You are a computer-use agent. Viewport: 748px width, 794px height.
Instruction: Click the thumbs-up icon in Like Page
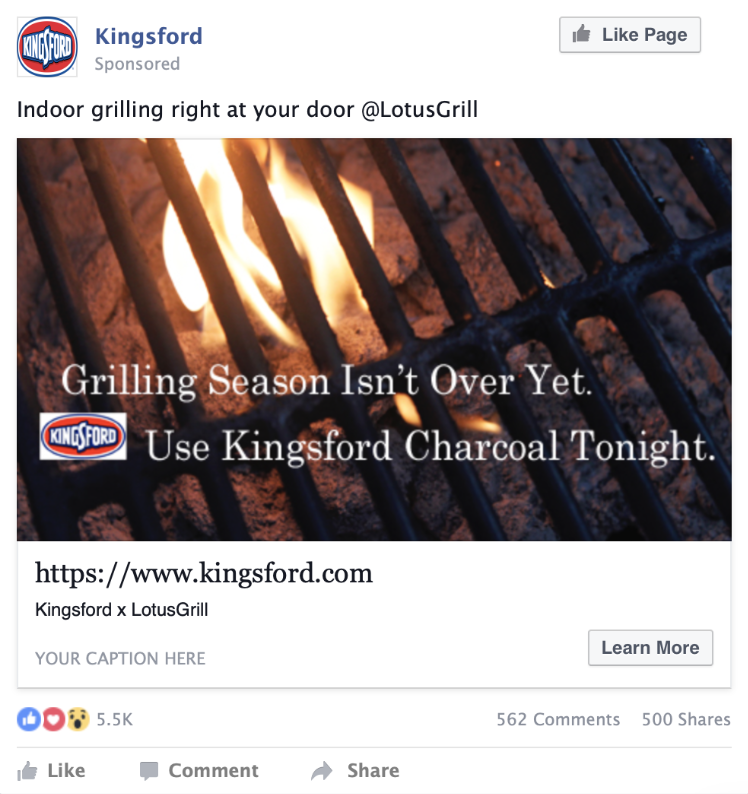coord(581,34)
